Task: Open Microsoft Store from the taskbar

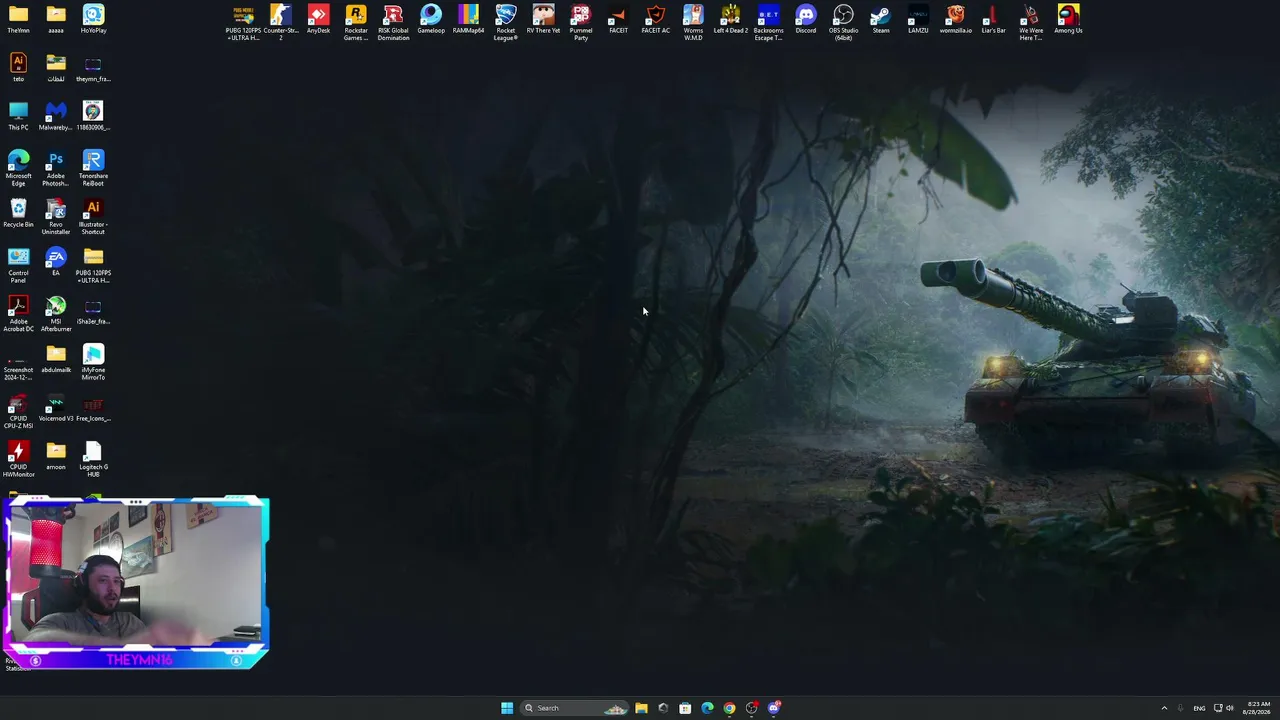Action: pyautogui.click(x=685, y=708)
